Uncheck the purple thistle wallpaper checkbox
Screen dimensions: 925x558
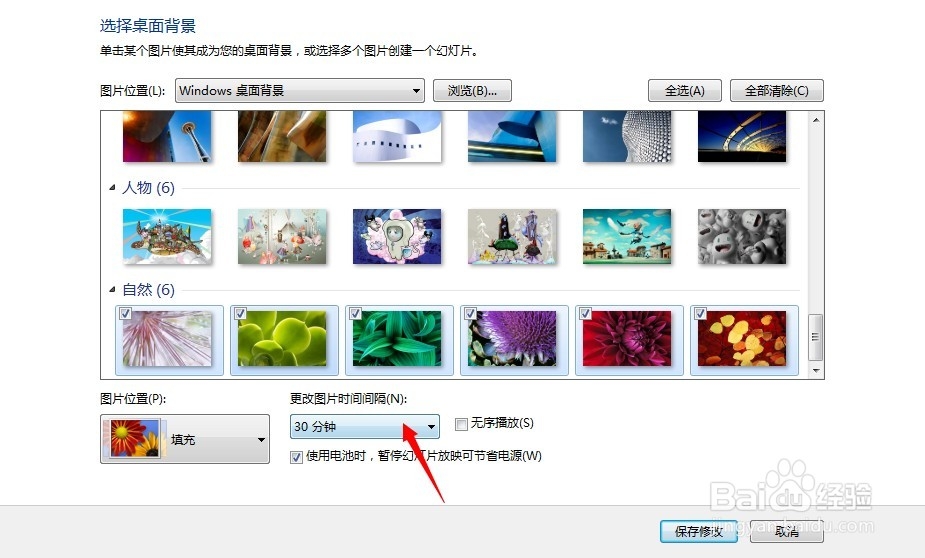470,313
